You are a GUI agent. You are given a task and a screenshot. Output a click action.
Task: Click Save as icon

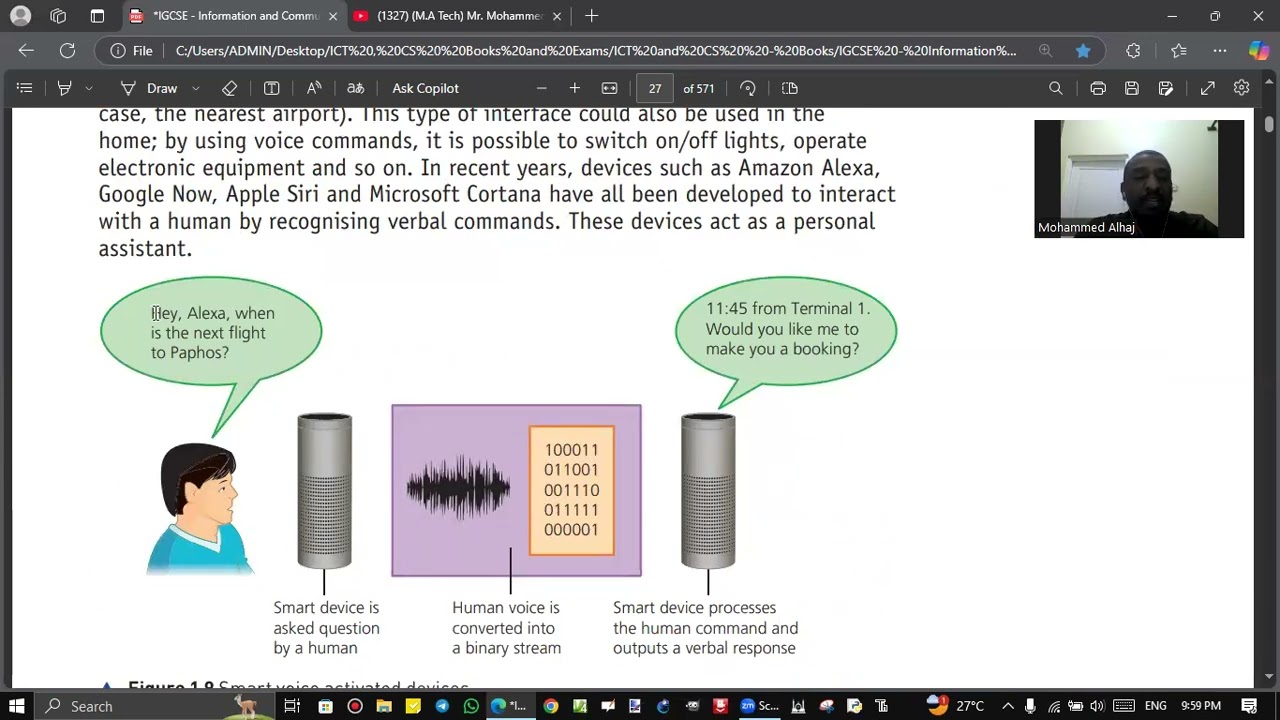click(x=1166, y=88)
